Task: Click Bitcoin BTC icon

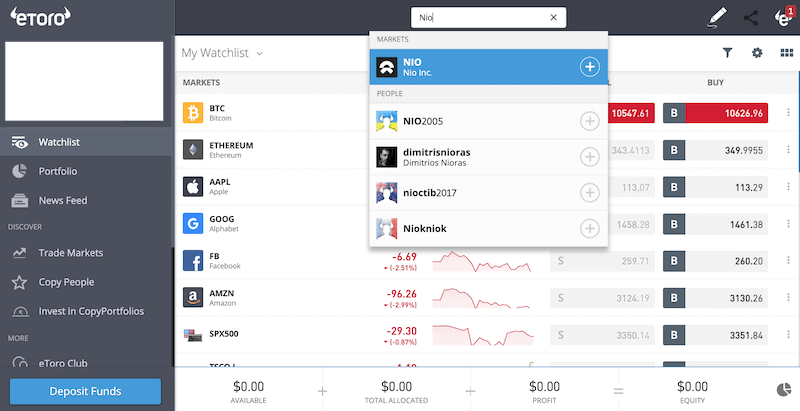Action: click(193, 113)
